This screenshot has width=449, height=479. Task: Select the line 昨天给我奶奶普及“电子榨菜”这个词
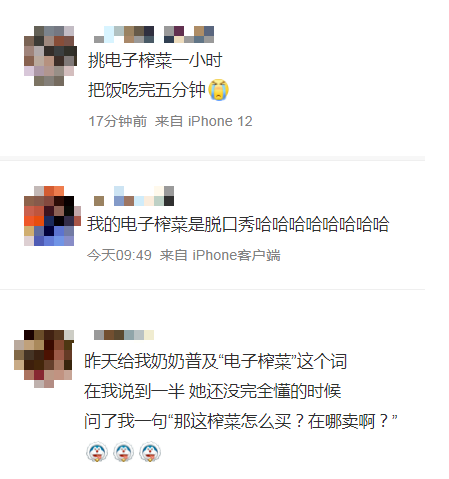[x=216, y=361]
